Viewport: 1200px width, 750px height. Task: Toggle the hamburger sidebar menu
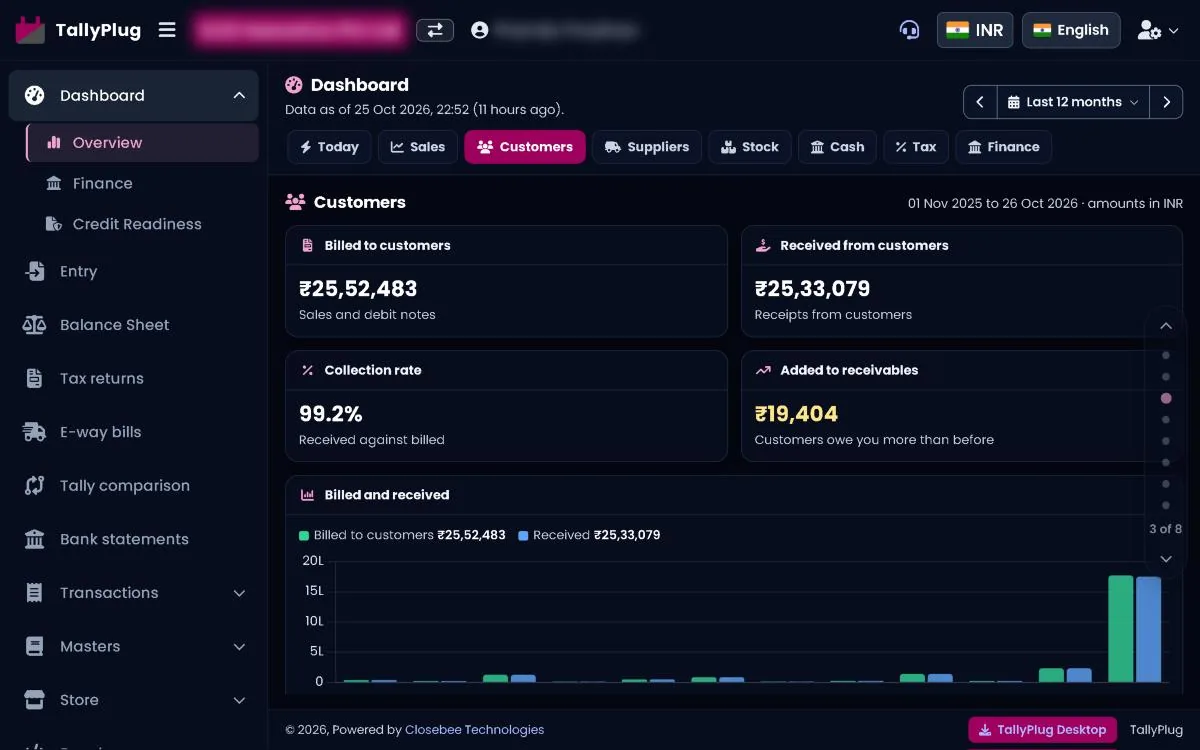(x=167, y=30)
